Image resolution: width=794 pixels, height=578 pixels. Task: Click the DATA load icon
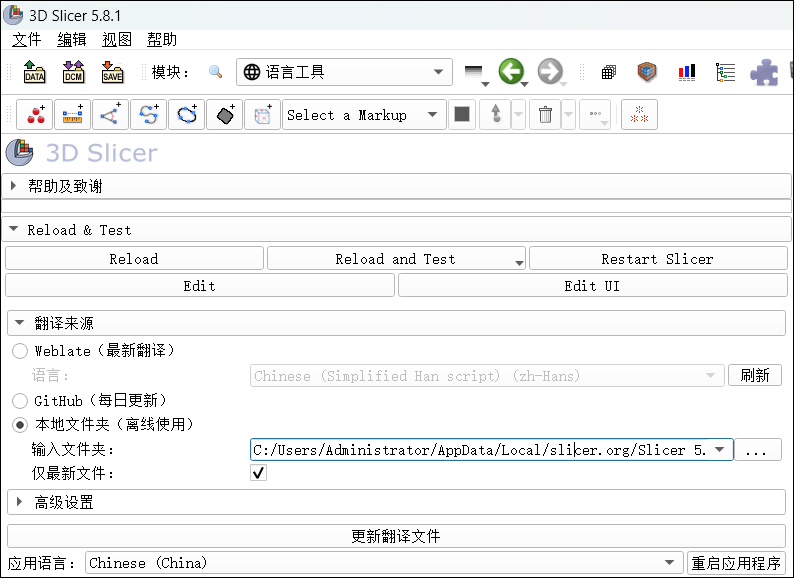tap(34, 72)
